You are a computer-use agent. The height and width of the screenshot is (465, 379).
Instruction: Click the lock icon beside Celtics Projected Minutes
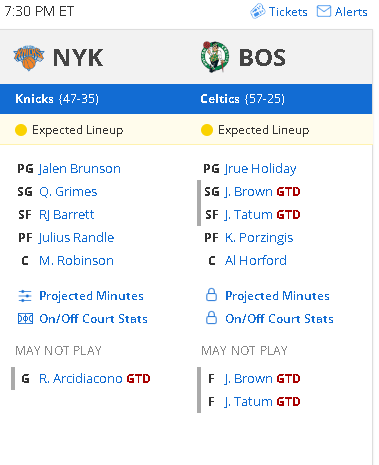tap(211, 295)
